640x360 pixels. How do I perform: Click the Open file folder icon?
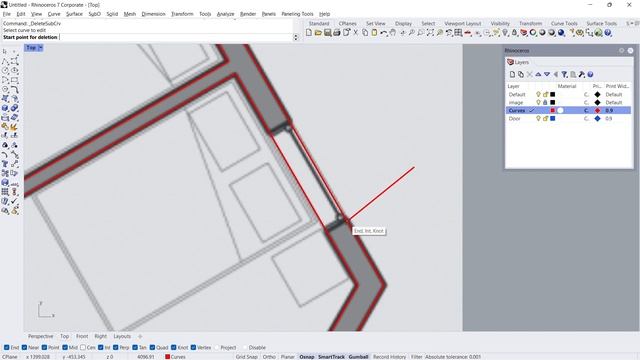tap(318, 33)
